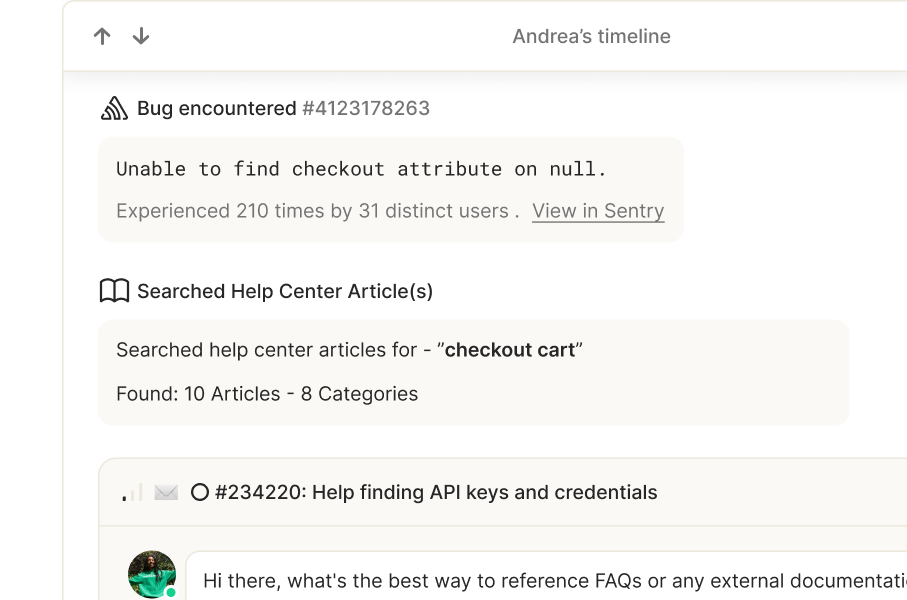The image size is (907, 600).
Task: Click the Sentry logo beside Bug encountered
Action: point(115,108)
